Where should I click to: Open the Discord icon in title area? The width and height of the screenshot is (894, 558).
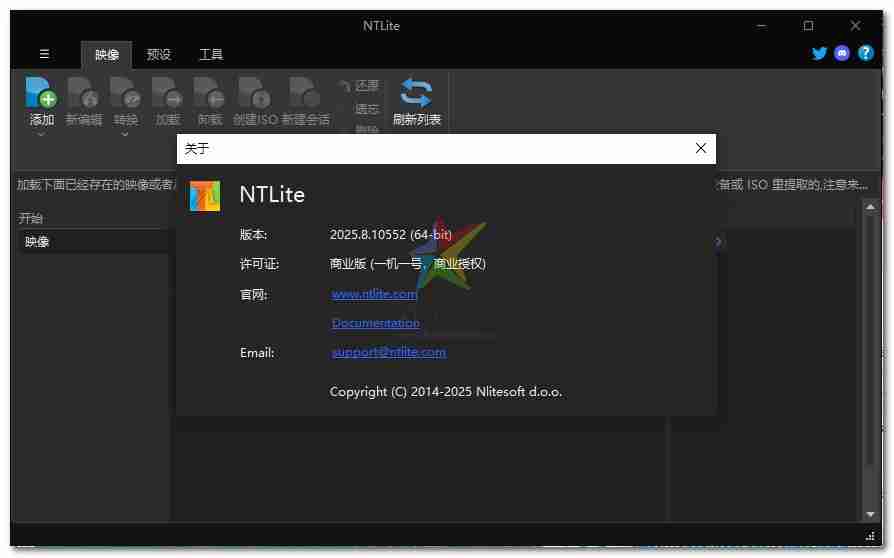[x=842, y=54]
